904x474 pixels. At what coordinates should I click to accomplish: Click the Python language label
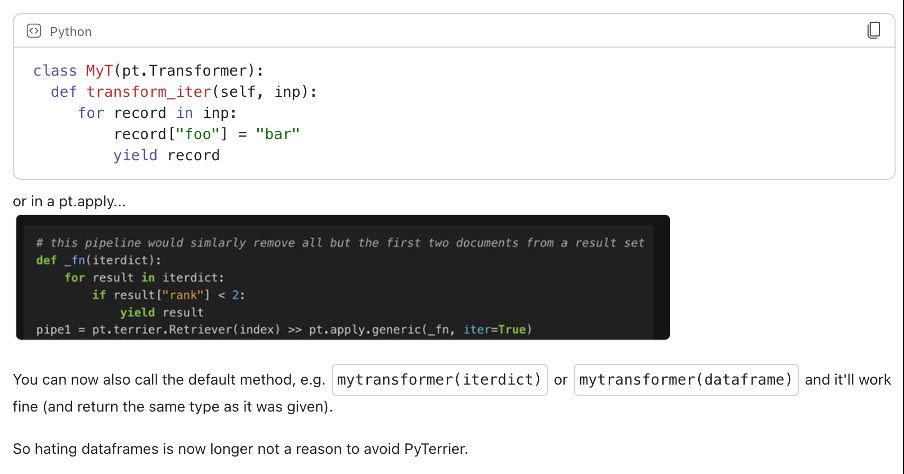70,32
